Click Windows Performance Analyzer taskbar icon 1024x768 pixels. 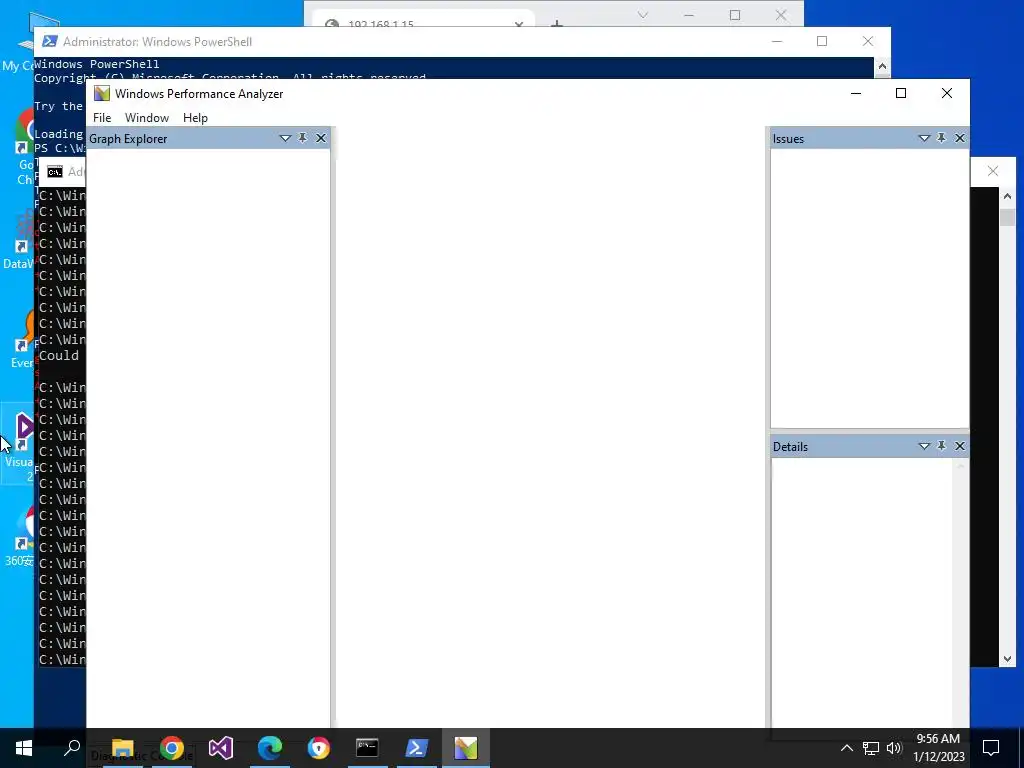coord(466,748)
